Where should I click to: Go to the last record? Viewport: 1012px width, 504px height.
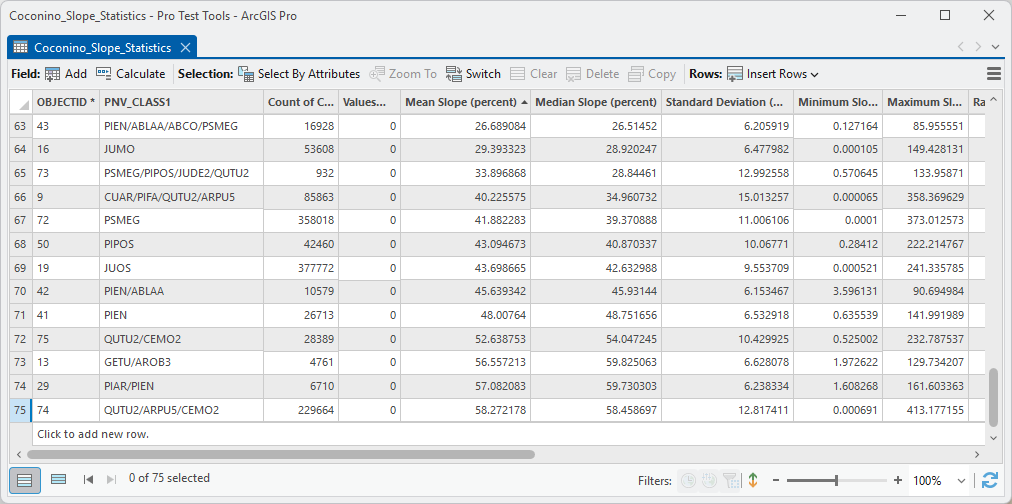(111, 479)
